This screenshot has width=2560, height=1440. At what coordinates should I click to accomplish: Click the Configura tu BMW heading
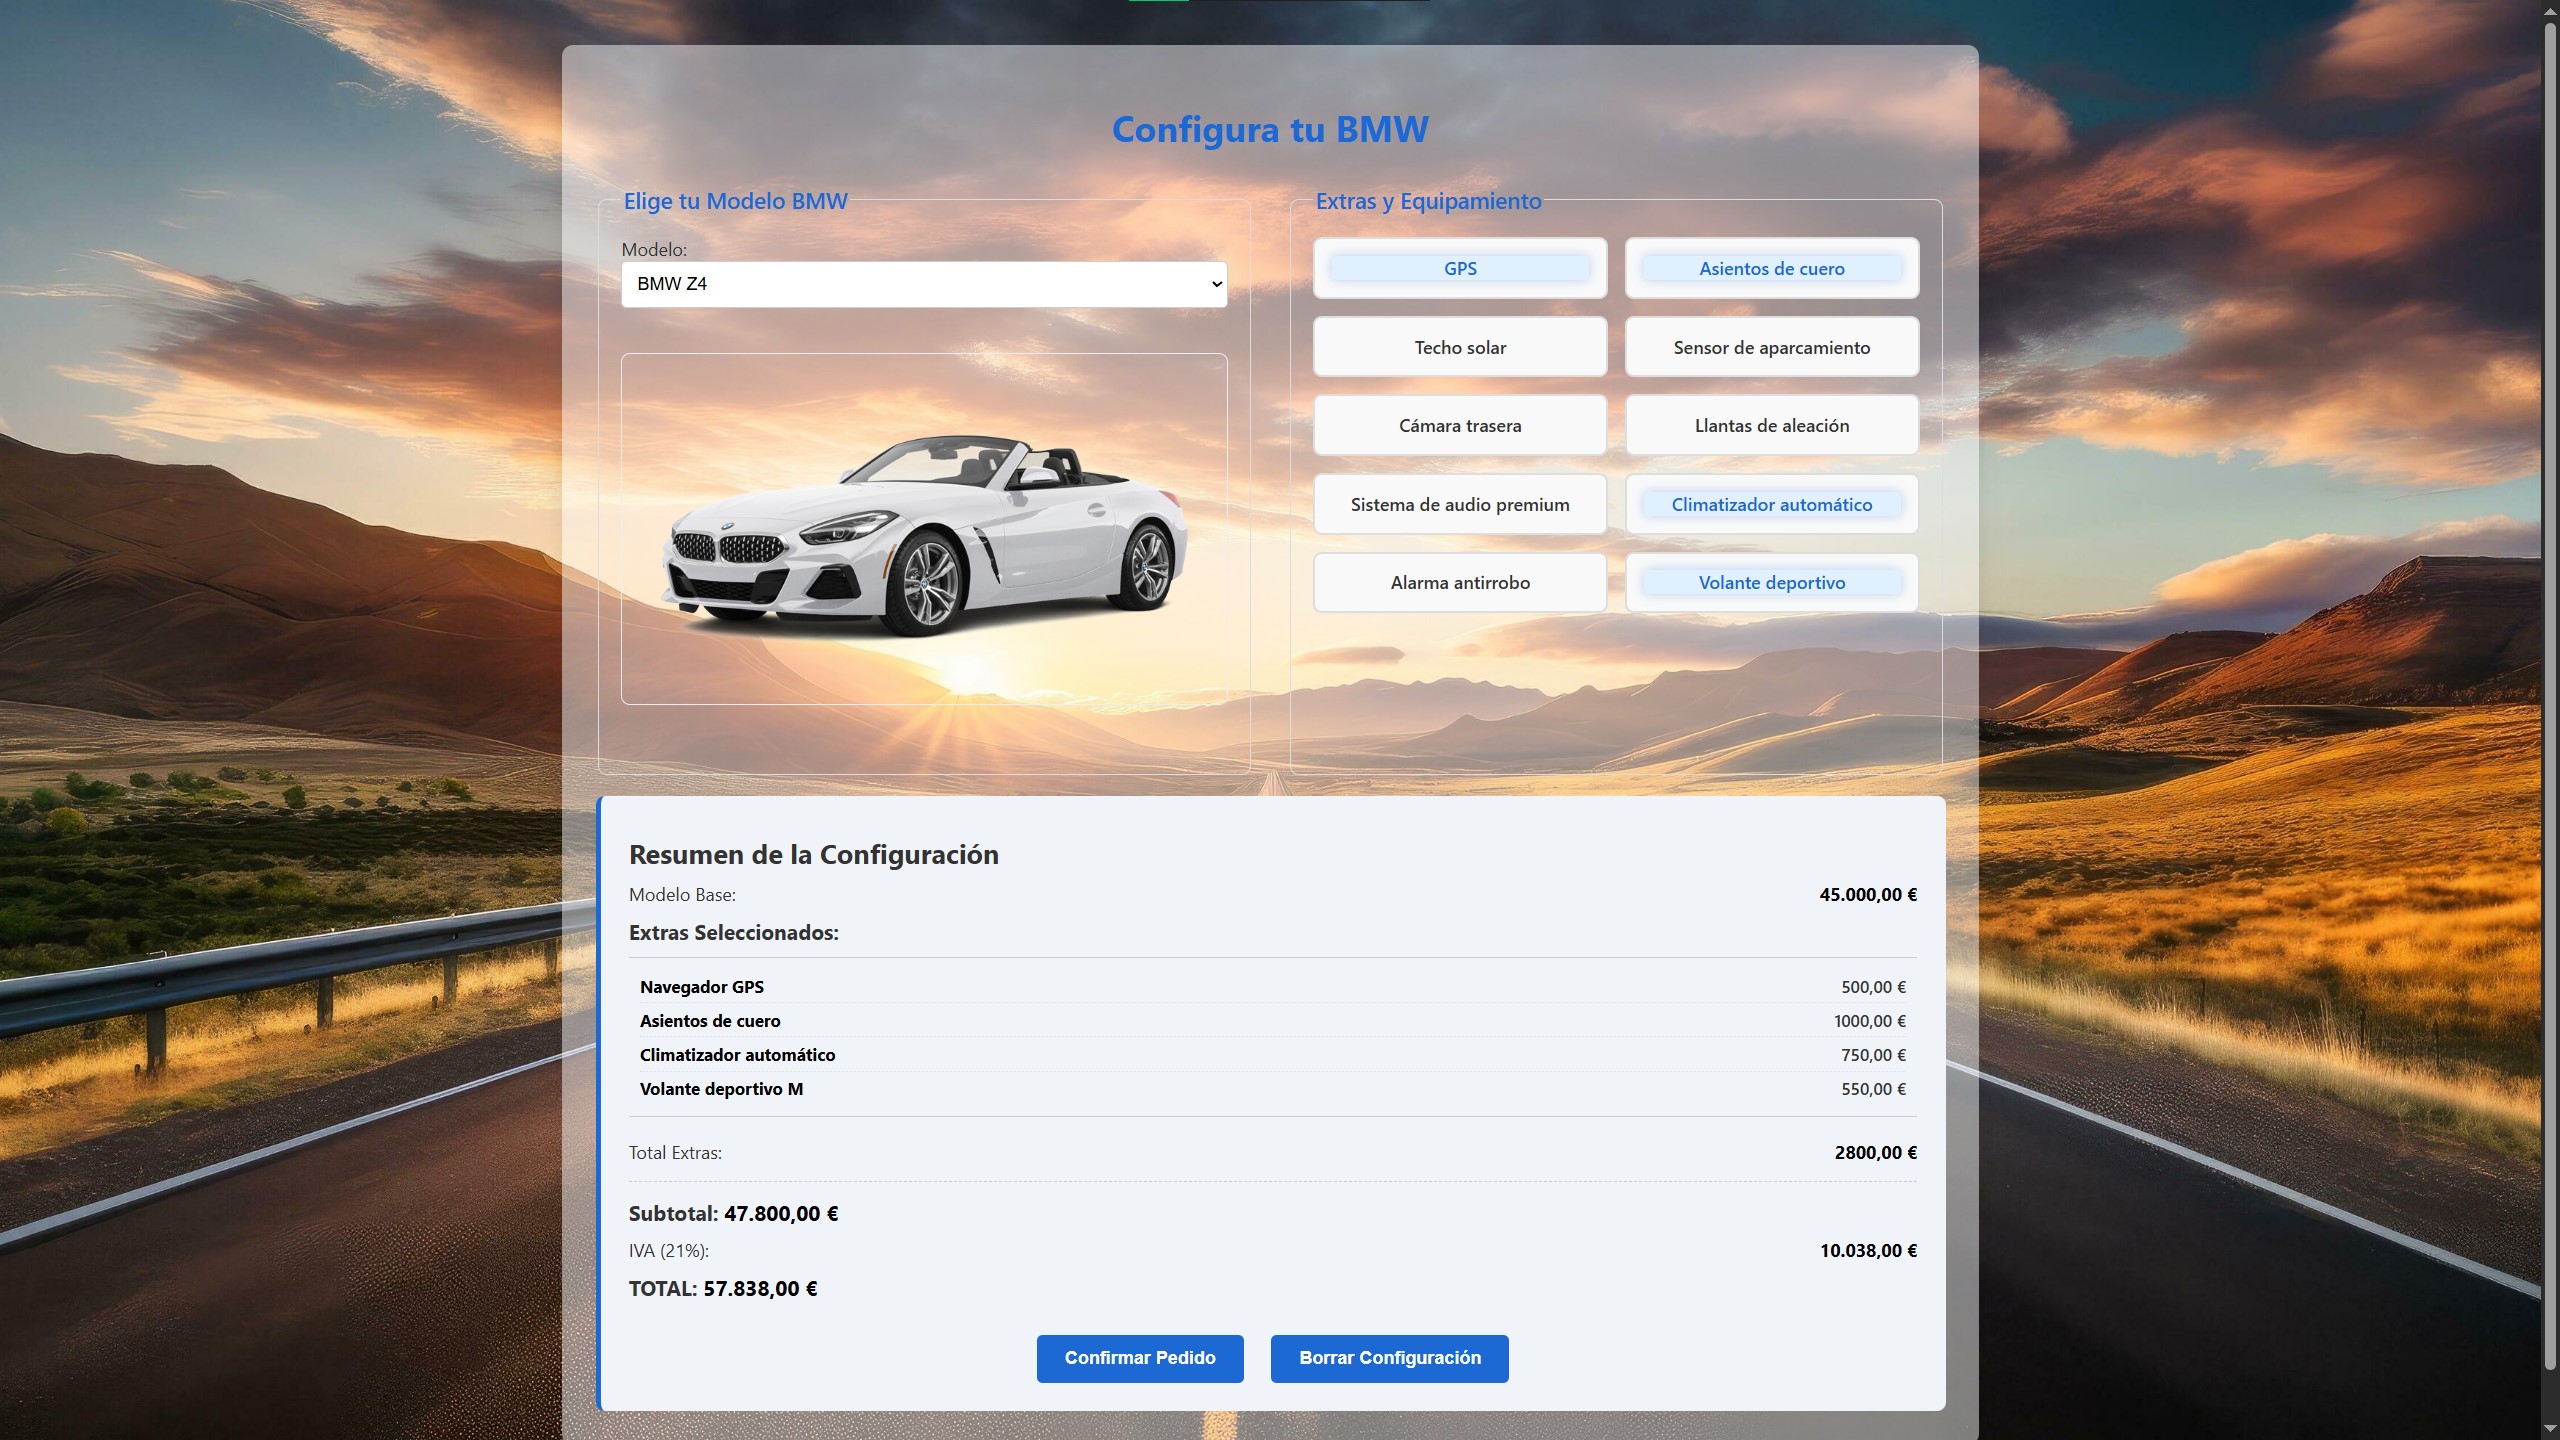[1270, 129]
